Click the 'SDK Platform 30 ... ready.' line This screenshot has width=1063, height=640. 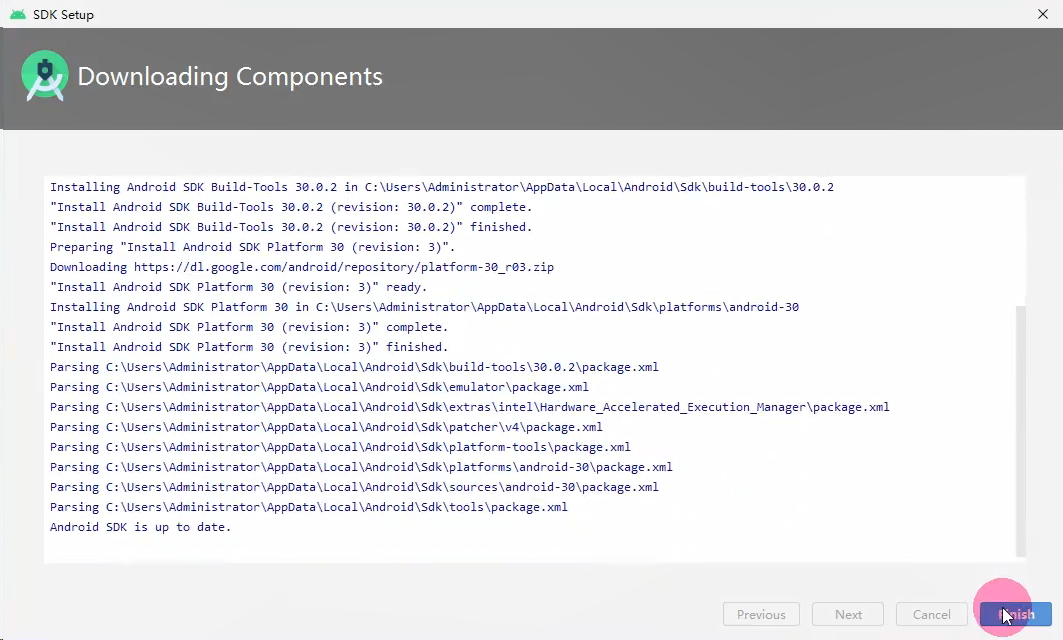coord(239,287)
